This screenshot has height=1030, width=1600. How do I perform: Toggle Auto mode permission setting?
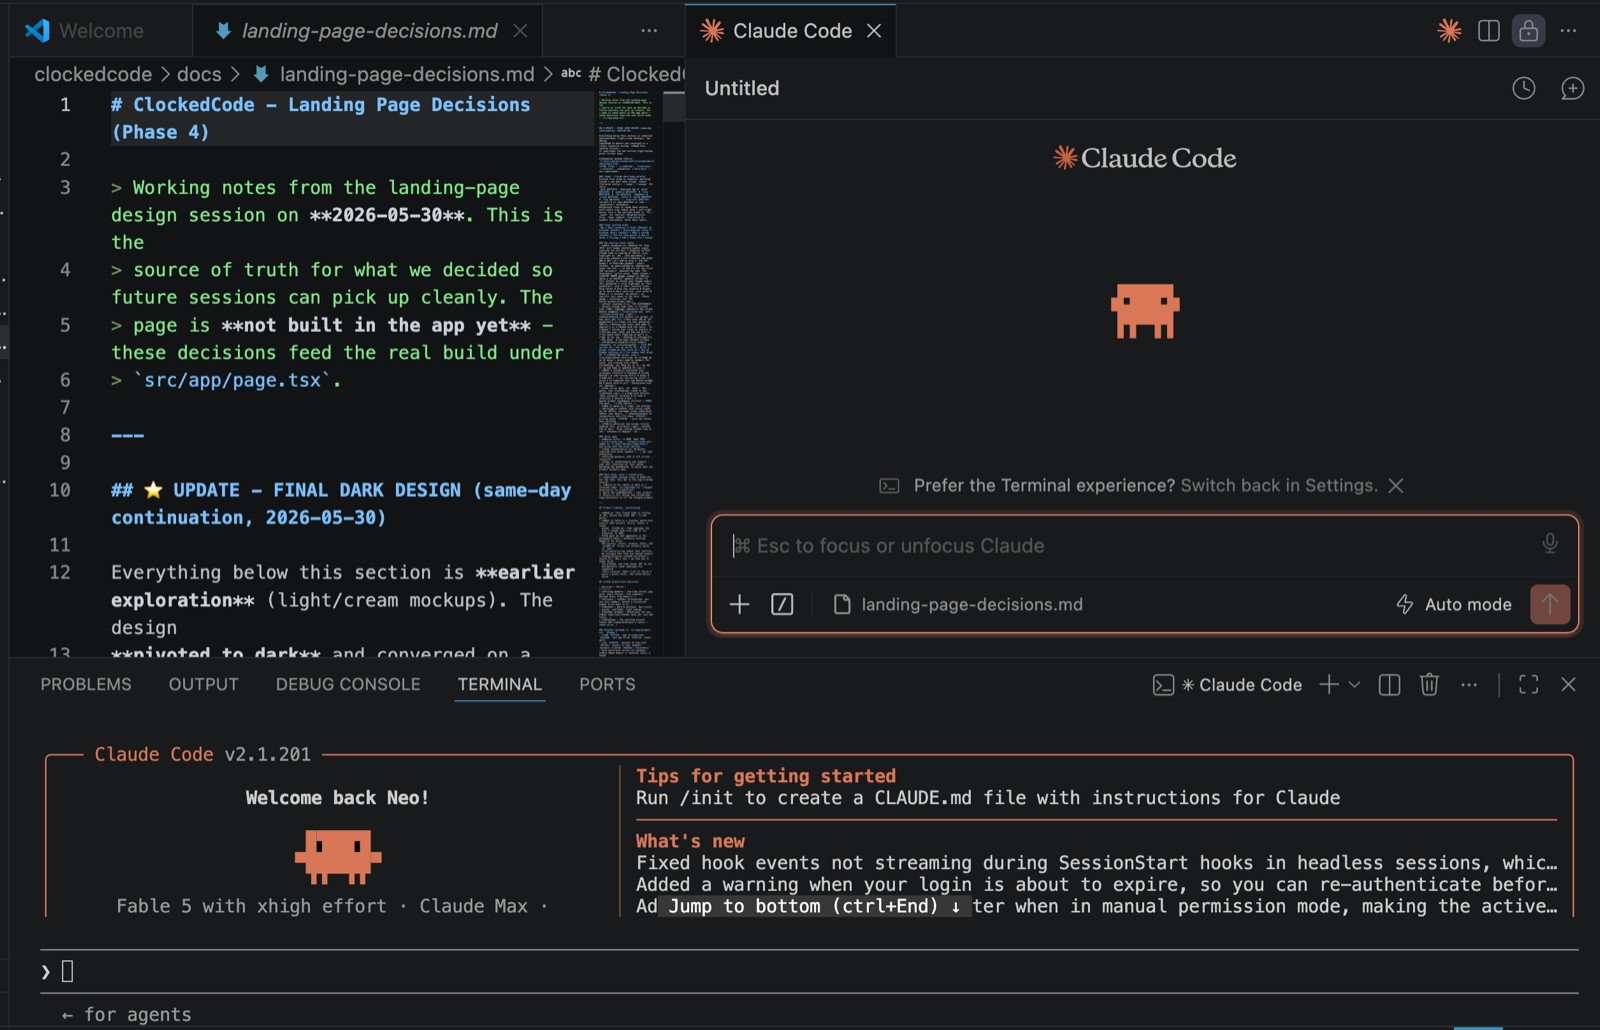(1453, 604)
